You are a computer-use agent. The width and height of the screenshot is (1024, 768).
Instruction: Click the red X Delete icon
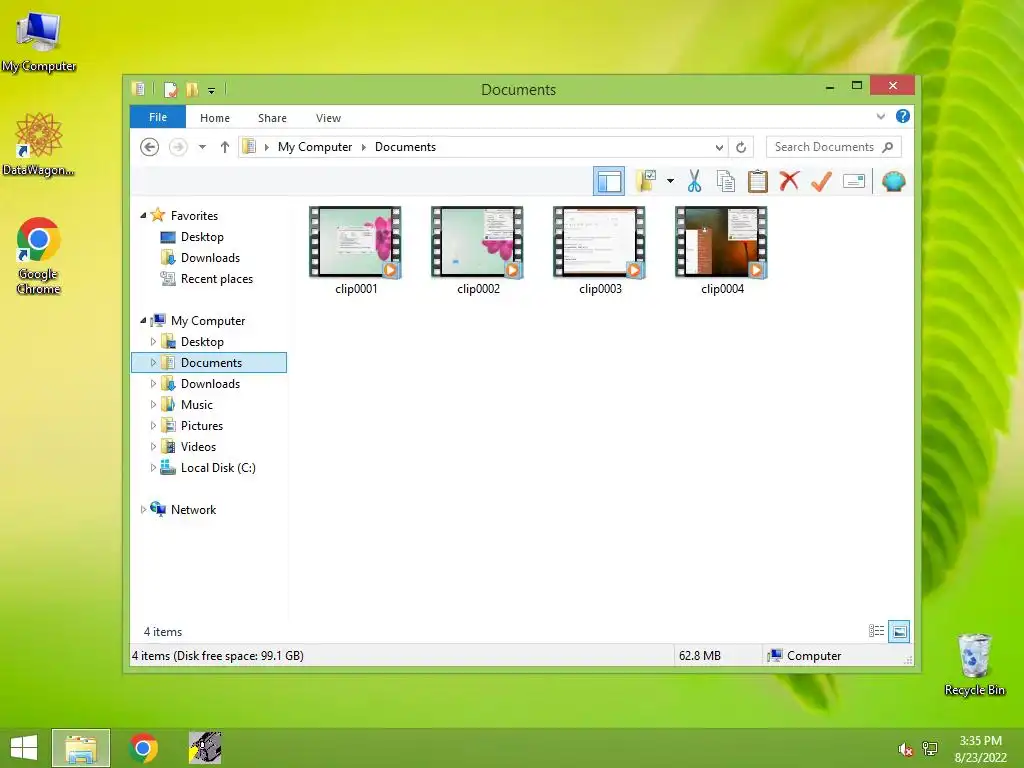click(x=789, y=181)
